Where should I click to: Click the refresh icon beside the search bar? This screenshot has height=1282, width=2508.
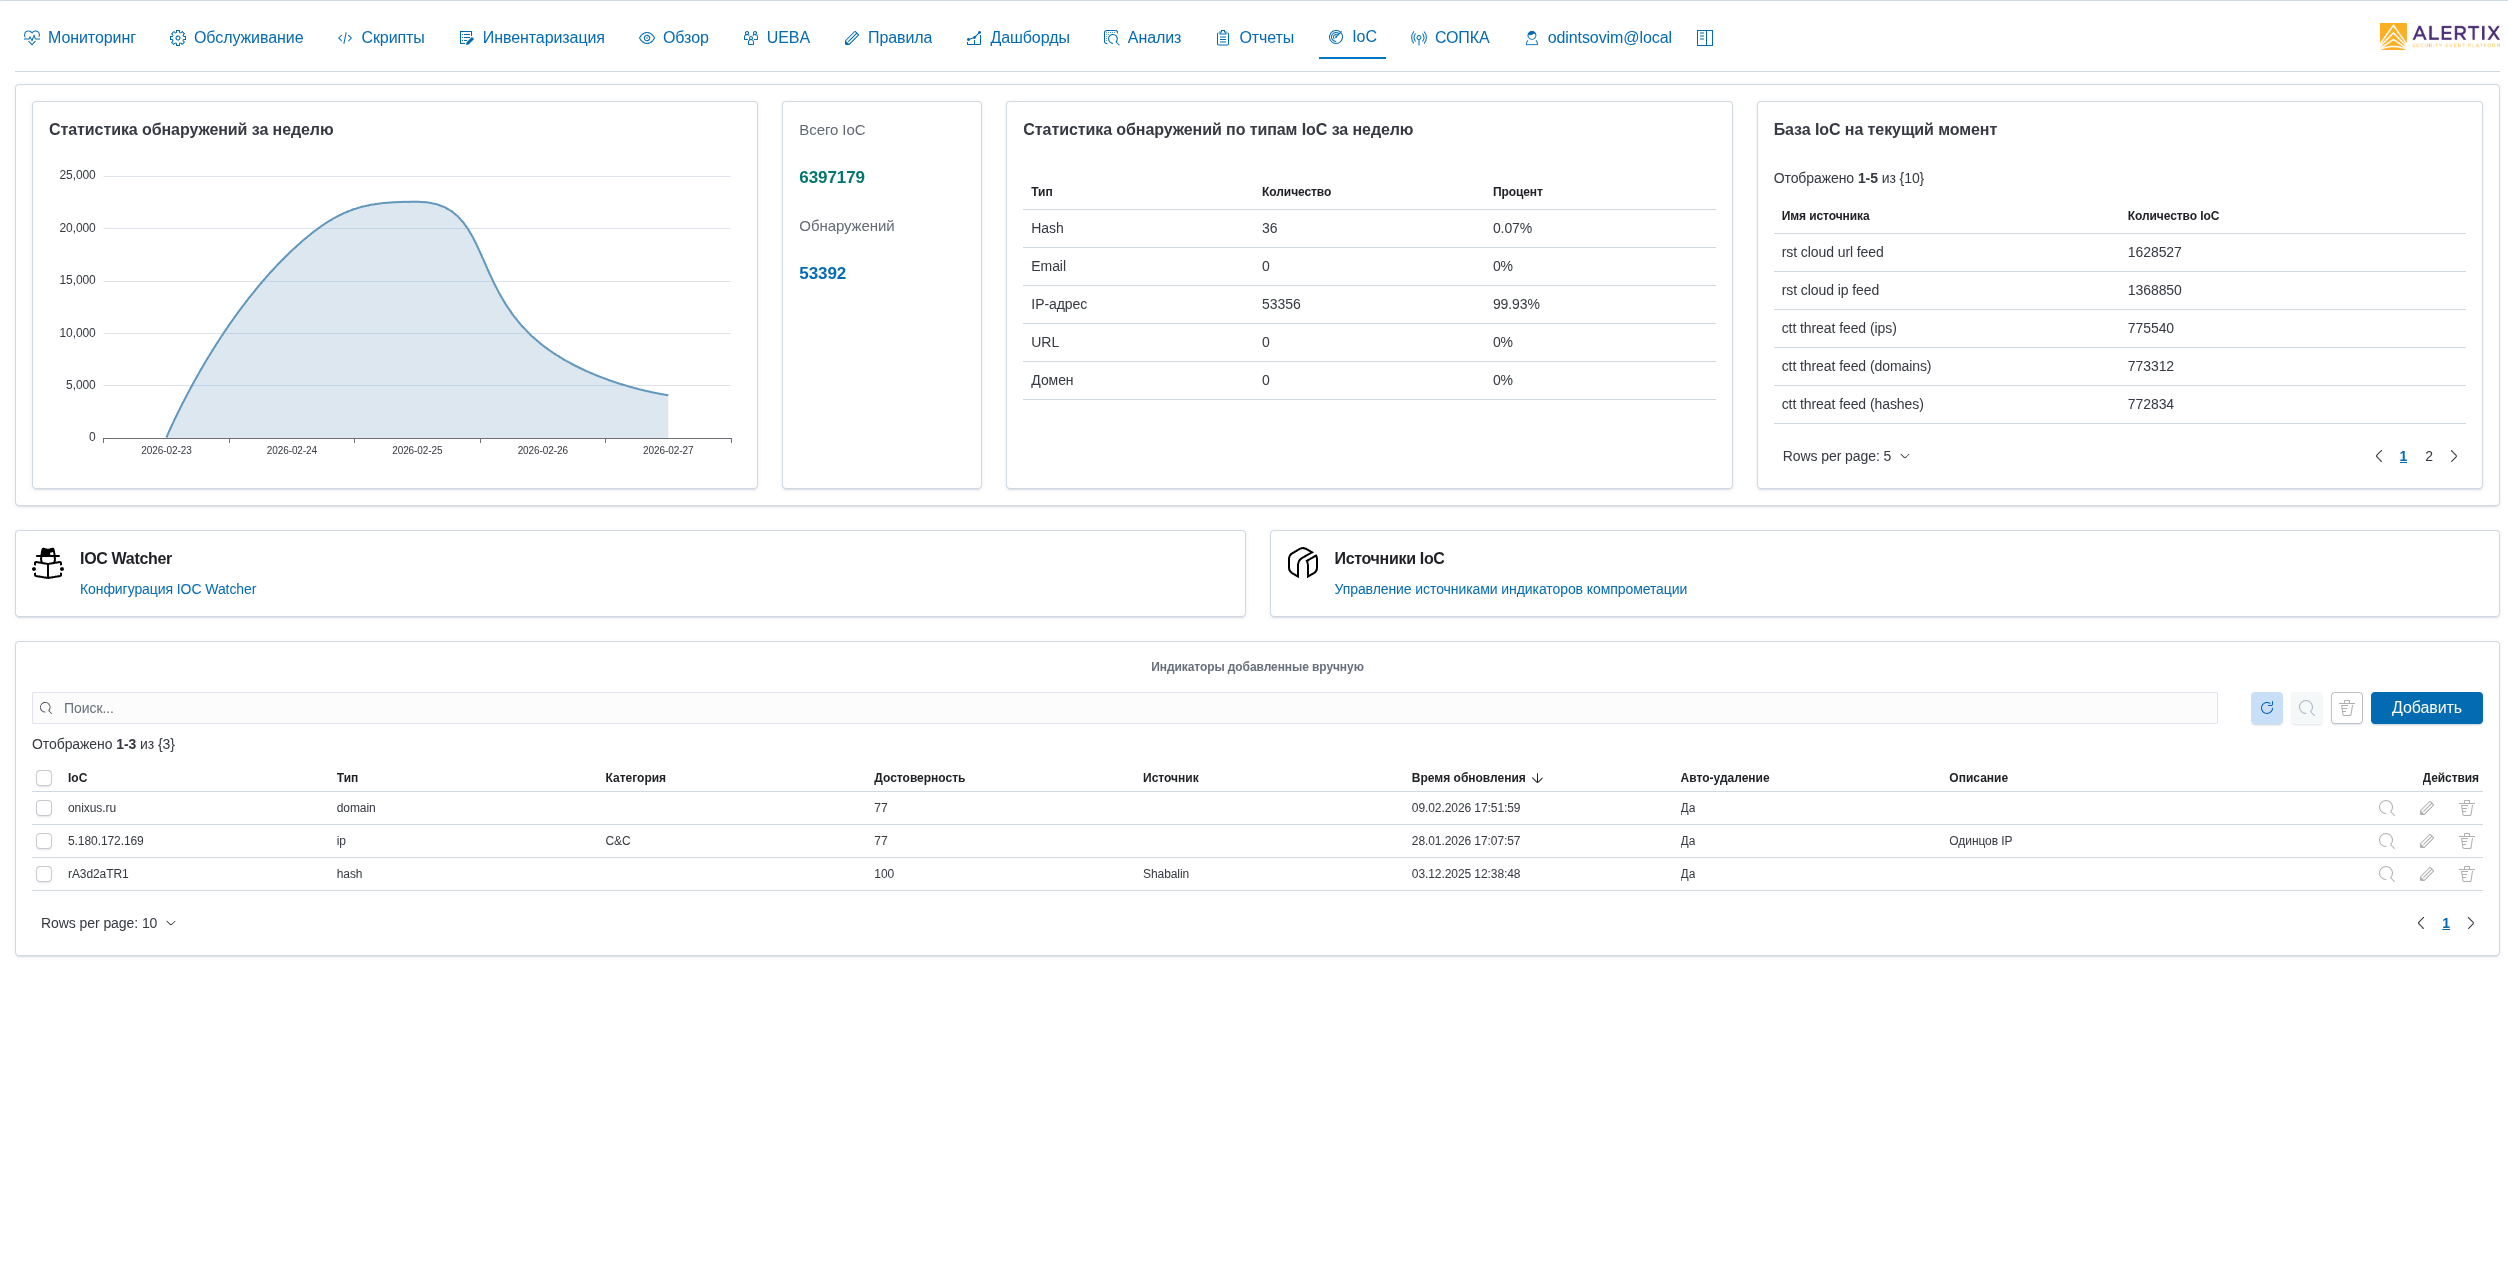[2266, 708]
